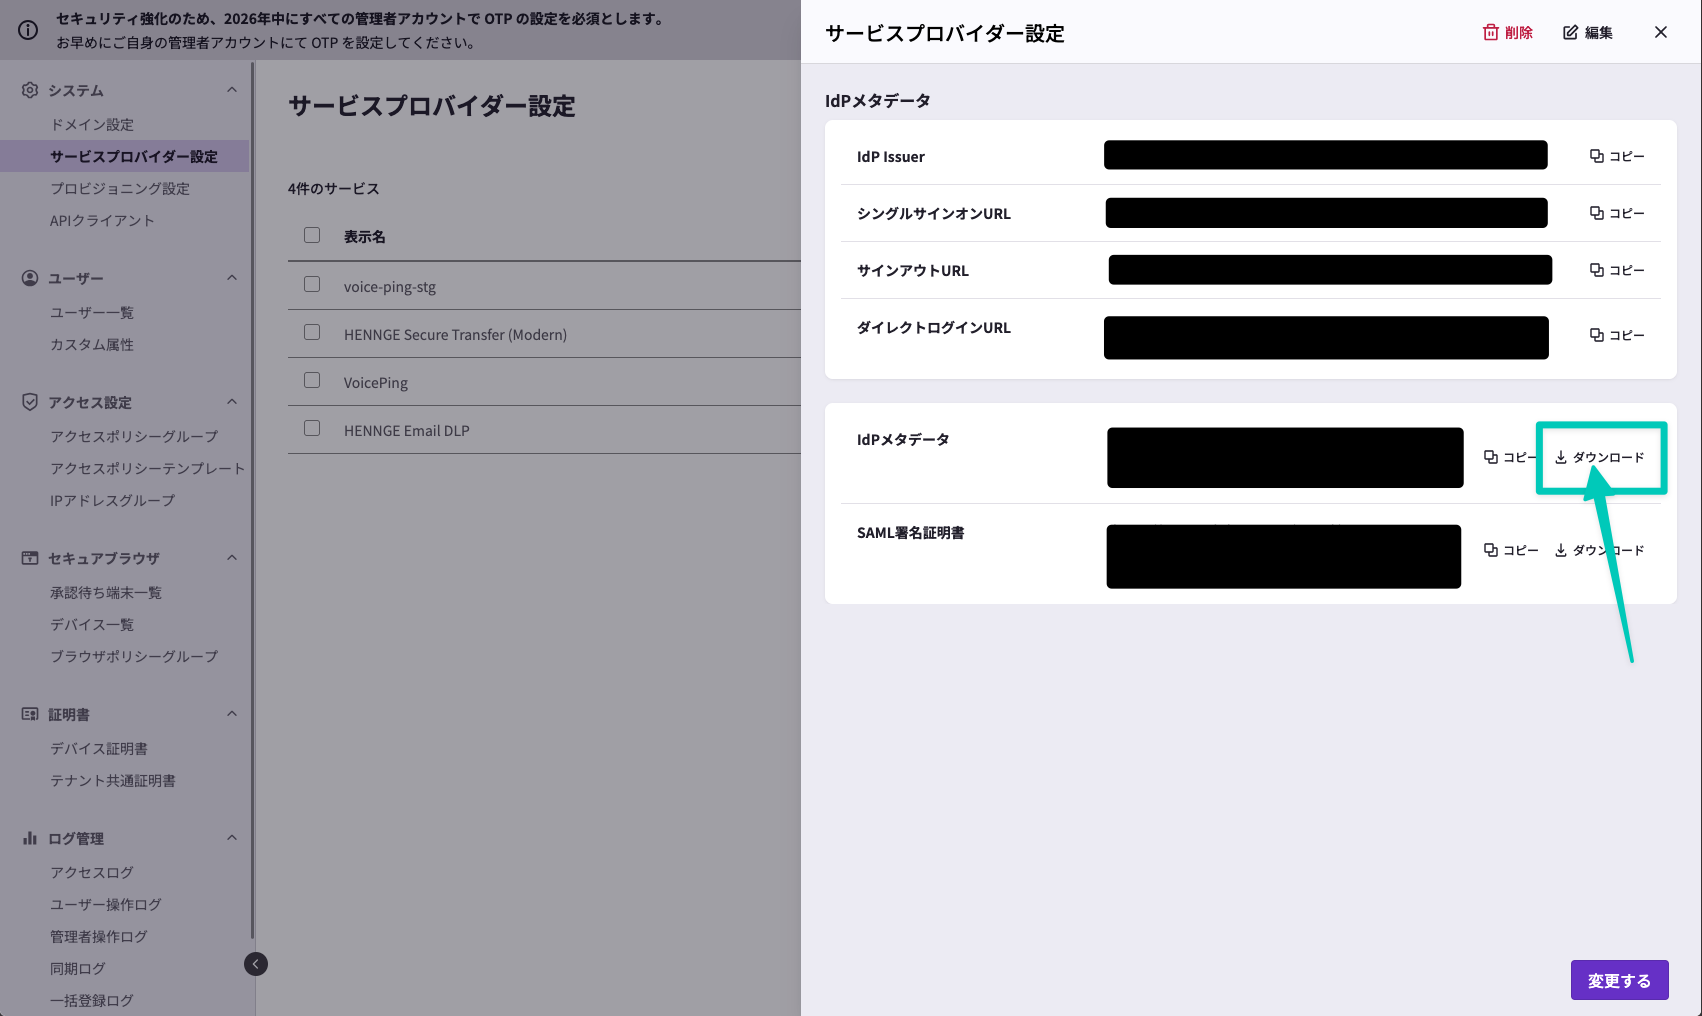Copy the IdPメタデータ XML content
Image resolution: width=1702 pixels, height=1016 pixels.
click(x=1509, y=457)
